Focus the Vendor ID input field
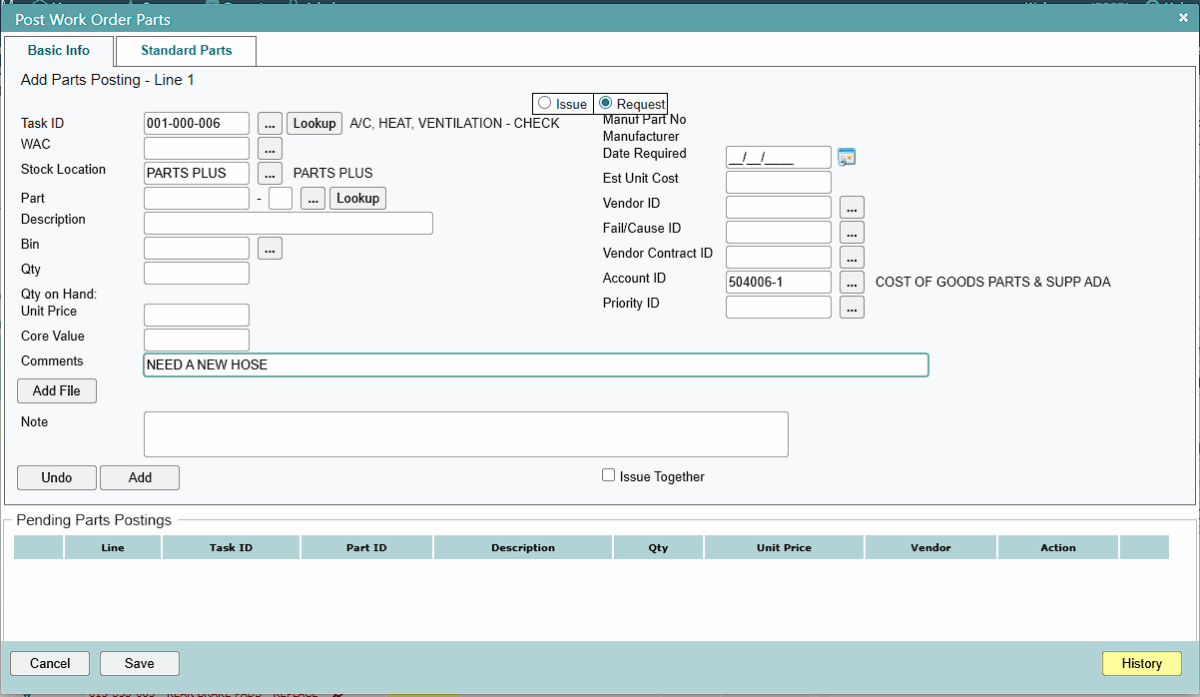The image size is (1200, 697). pos(779,207)
